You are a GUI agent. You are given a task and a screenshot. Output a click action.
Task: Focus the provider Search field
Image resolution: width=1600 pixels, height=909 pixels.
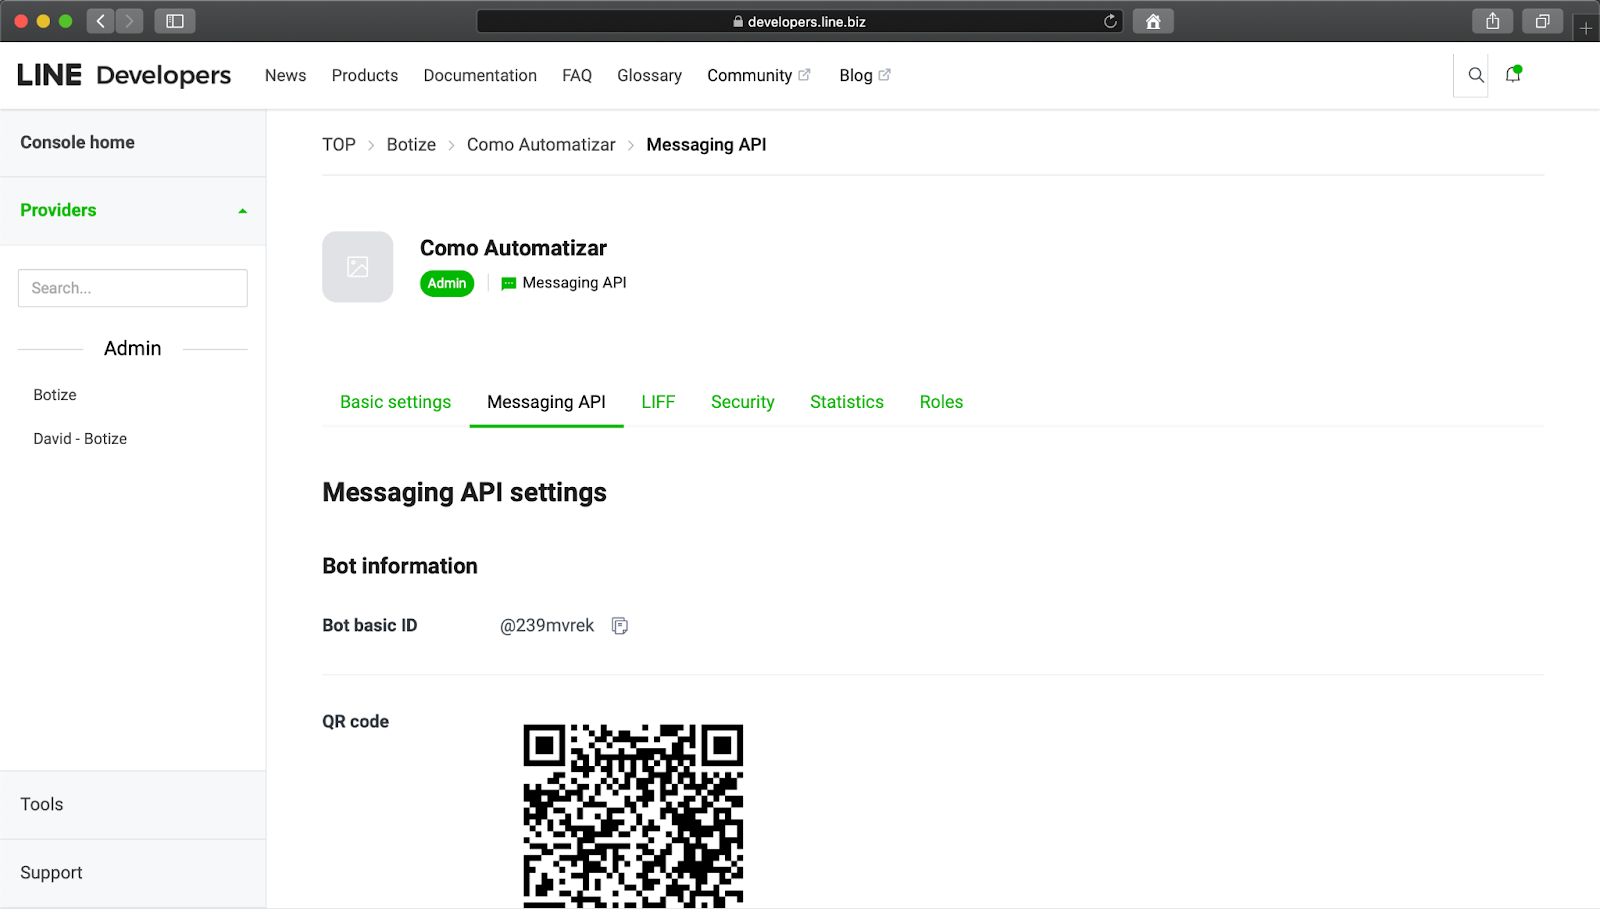(x=133, y=288)
